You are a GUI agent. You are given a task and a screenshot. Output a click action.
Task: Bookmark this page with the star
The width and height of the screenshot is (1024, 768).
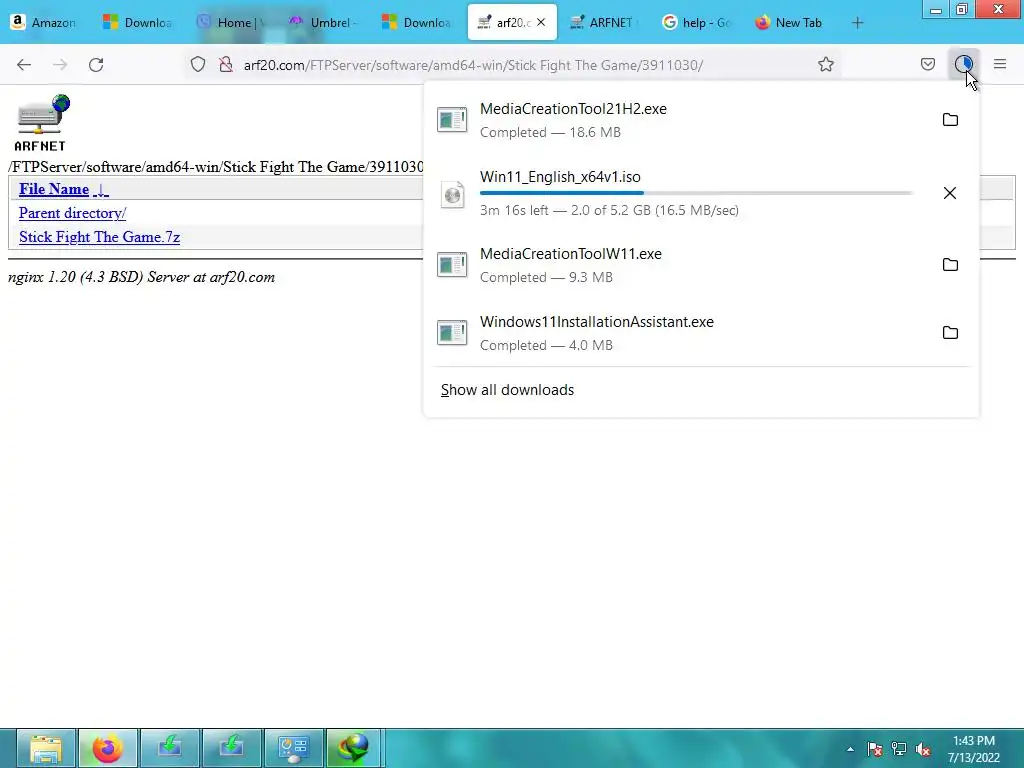[x=825, y=64]
